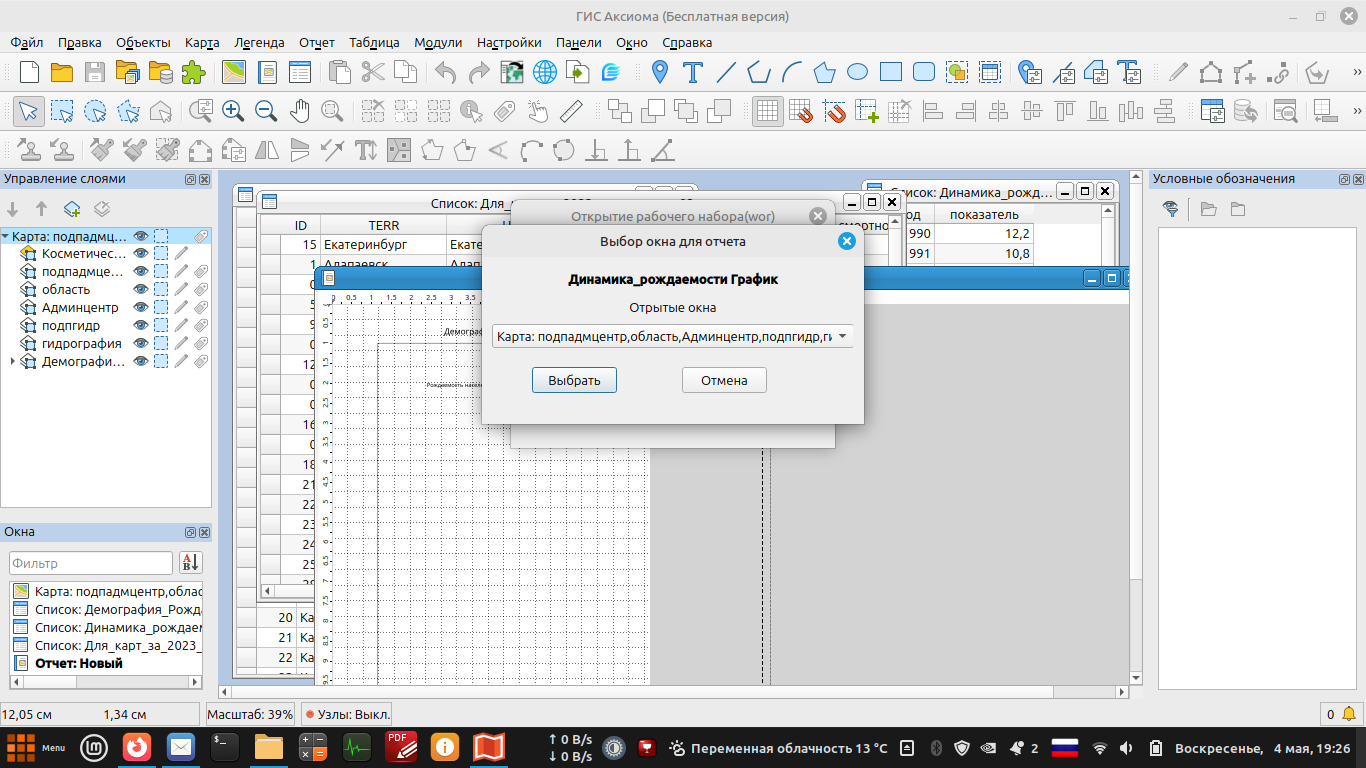Image resolution: width=1366 pixels, height=768 pixels.
Task: Activate the scissors cut icon
Action: tap(372, 72)
